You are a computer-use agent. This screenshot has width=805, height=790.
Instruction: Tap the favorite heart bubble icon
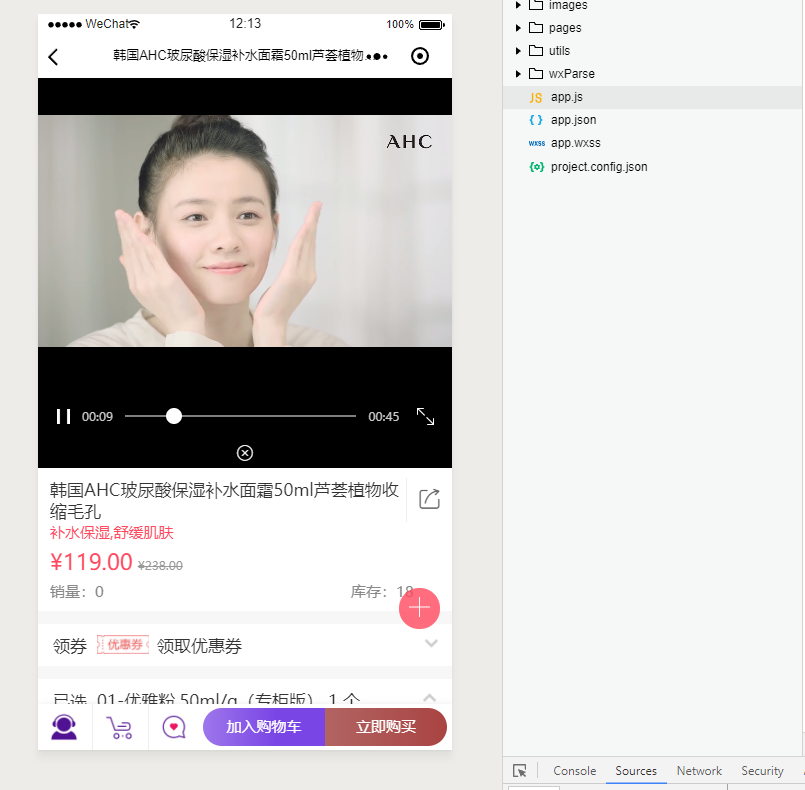tap(174, 727)
